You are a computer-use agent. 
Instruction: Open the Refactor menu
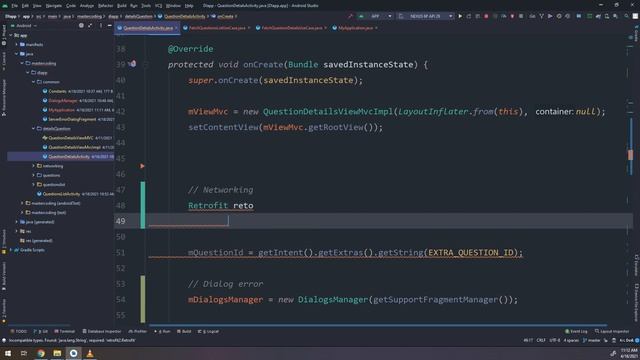click(105, 6)
